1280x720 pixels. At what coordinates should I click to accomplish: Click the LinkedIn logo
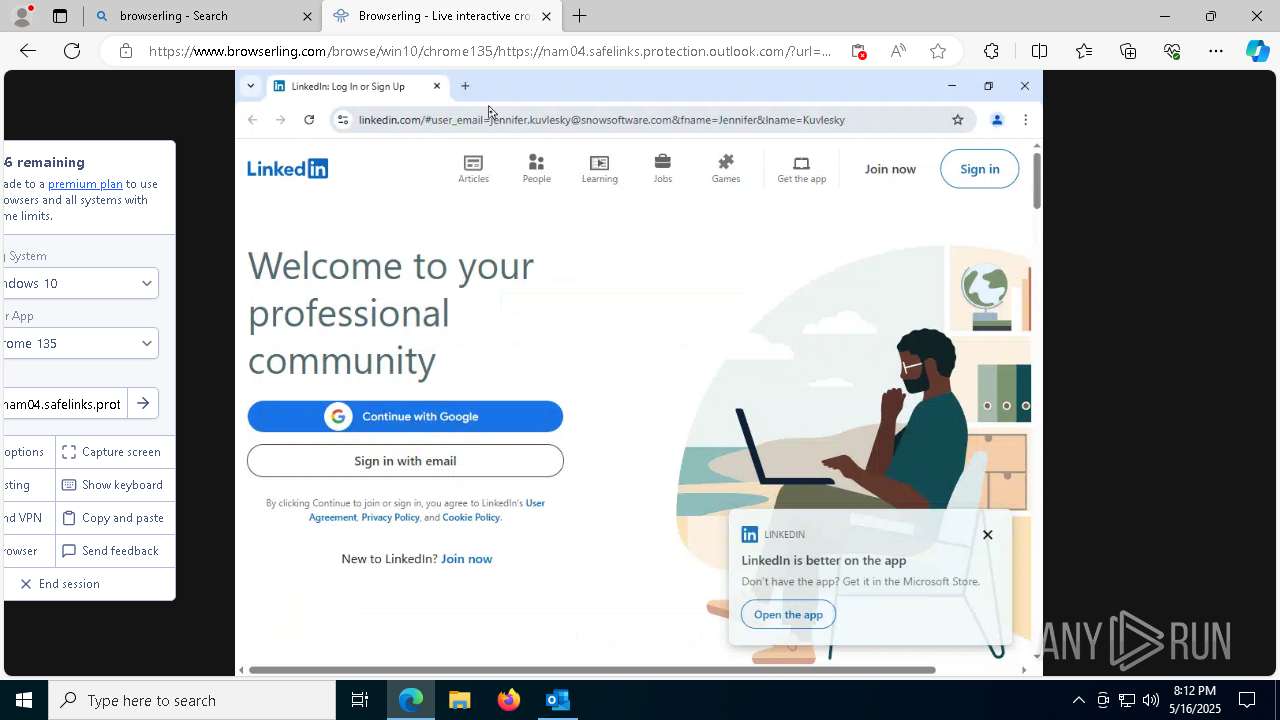[288, 168]
